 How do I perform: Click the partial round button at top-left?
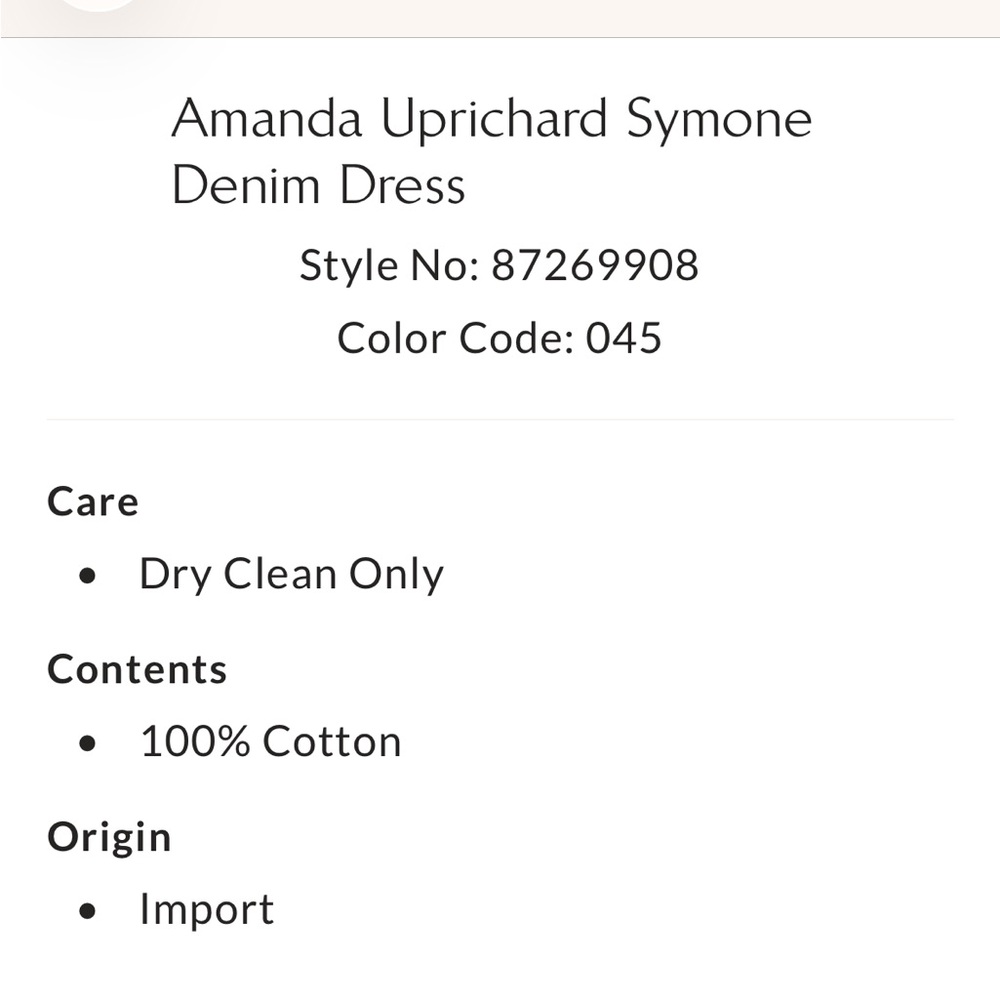pos(98,5)
